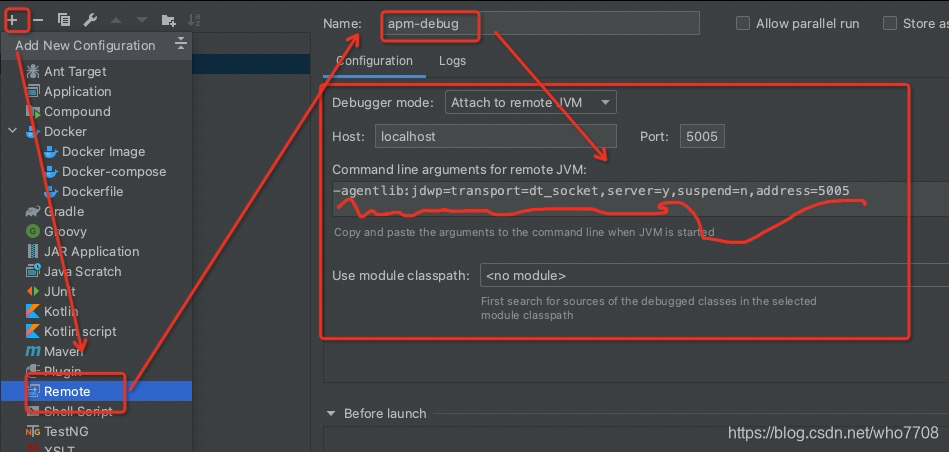Select the TestNG icon
Viewport: 949px width, 452px height.
pyautogui.click(x=33, y=431)
